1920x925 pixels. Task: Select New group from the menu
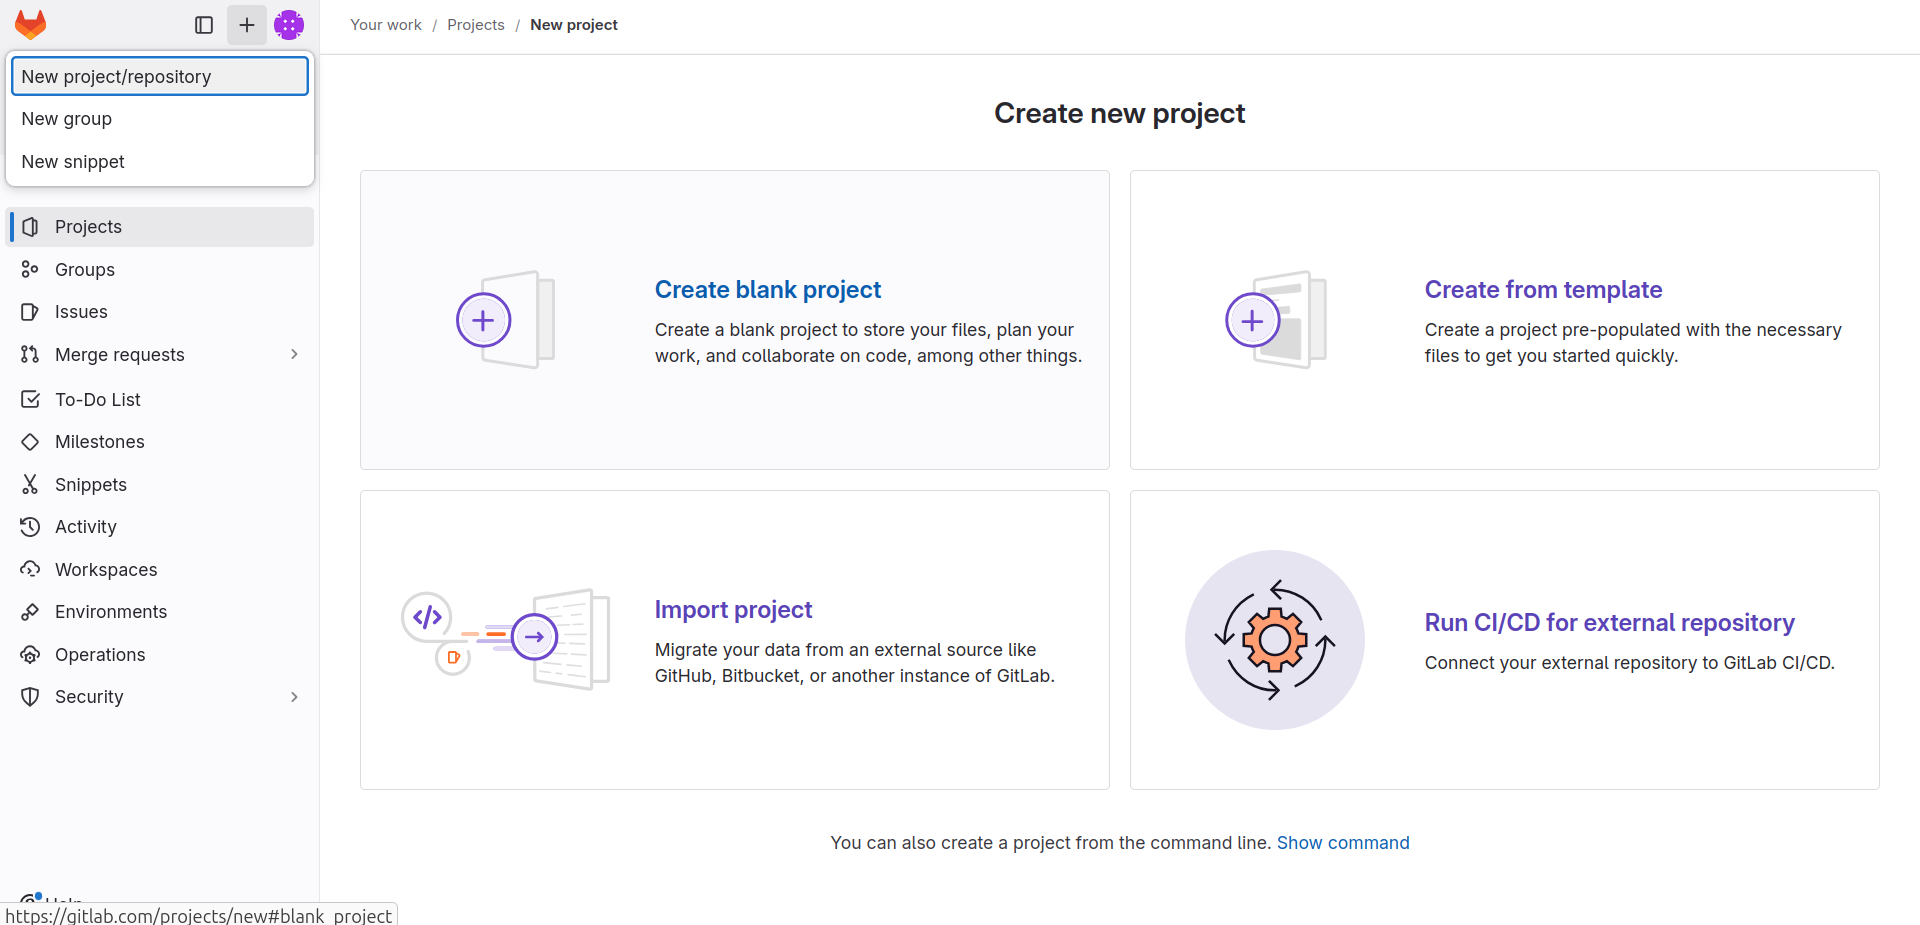(x=67, y=118)
